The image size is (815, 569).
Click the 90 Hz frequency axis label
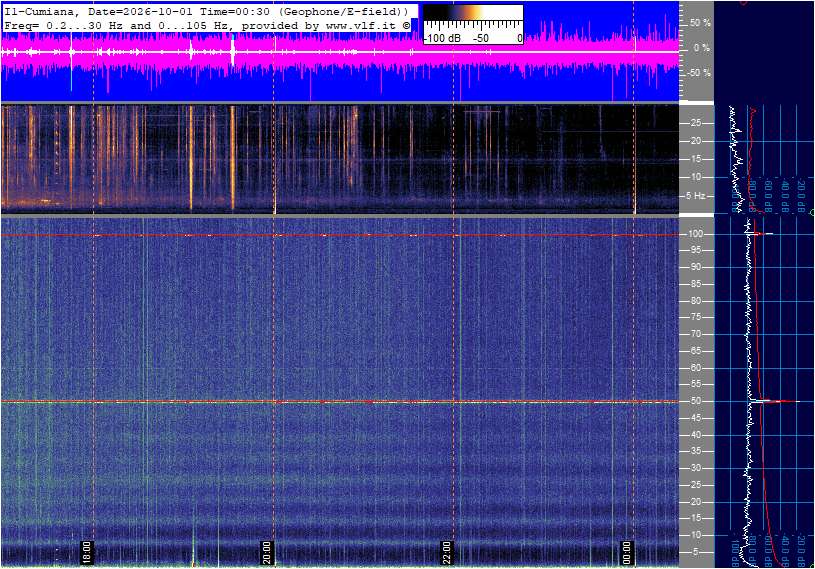point(695,267)
